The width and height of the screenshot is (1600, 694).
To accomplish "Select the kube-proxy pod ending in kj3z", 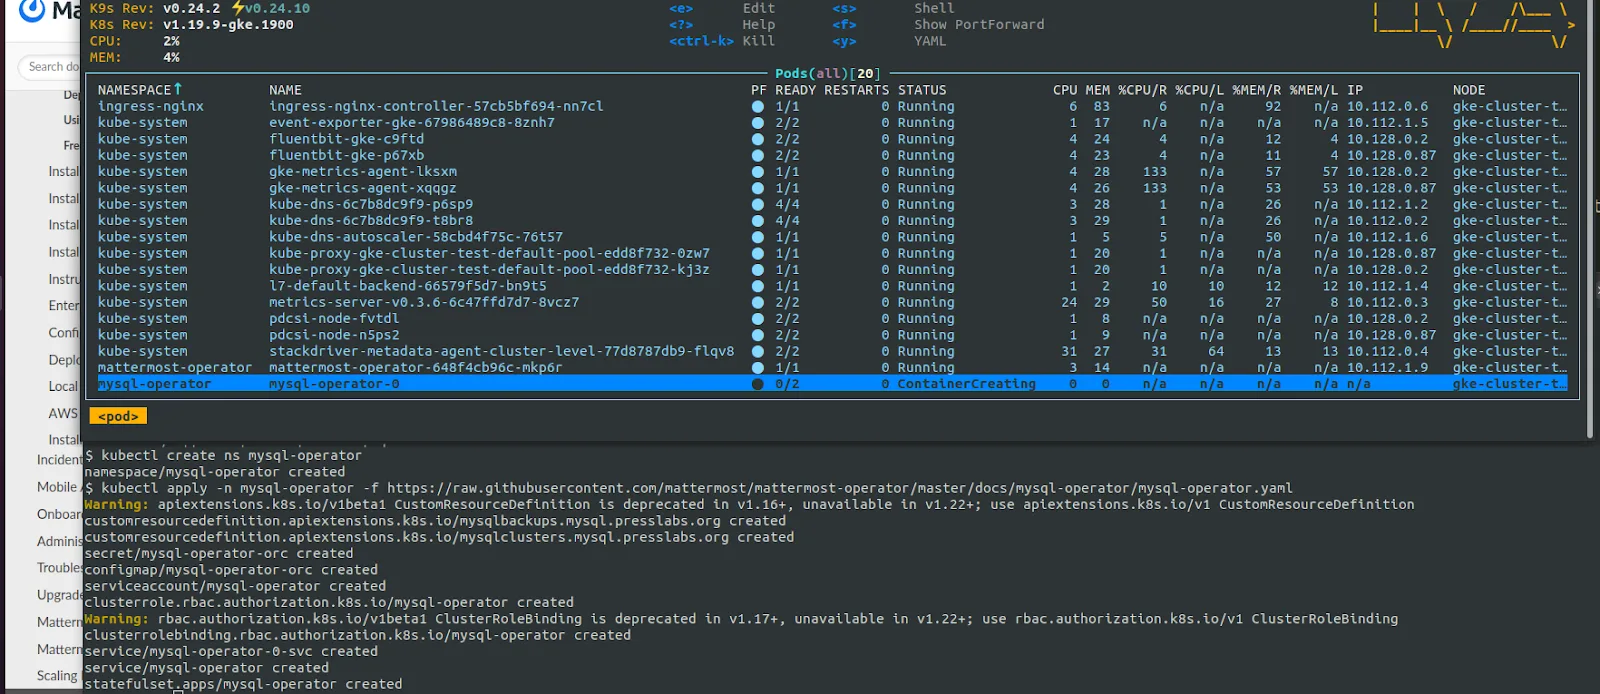I will pos(489,270).
